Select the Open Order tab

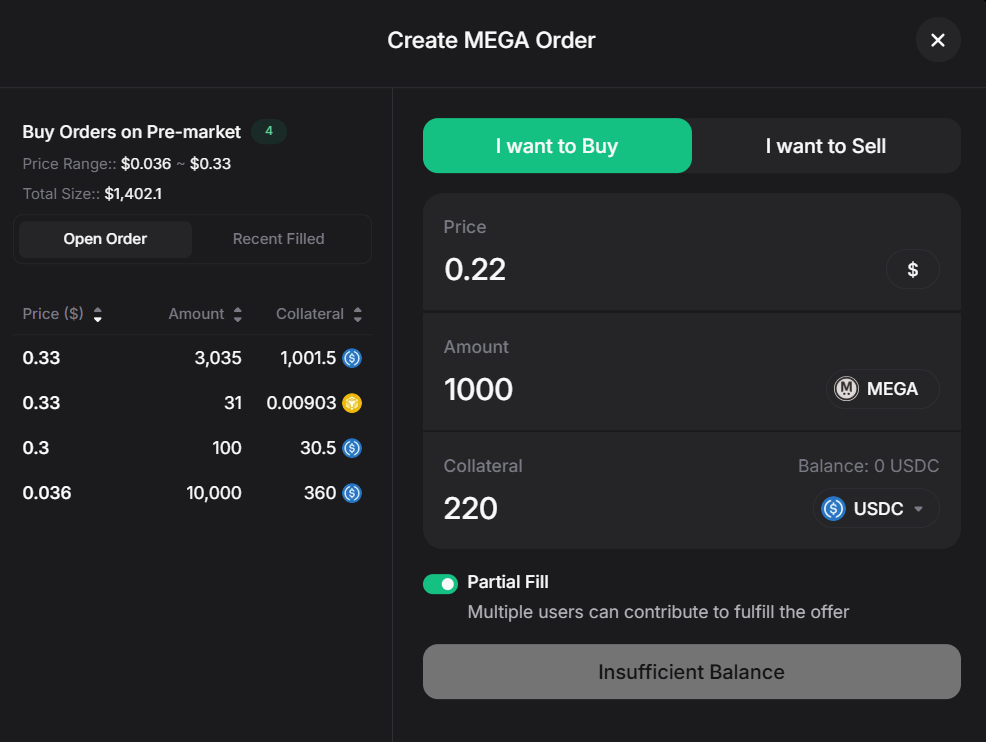[105, 239]
